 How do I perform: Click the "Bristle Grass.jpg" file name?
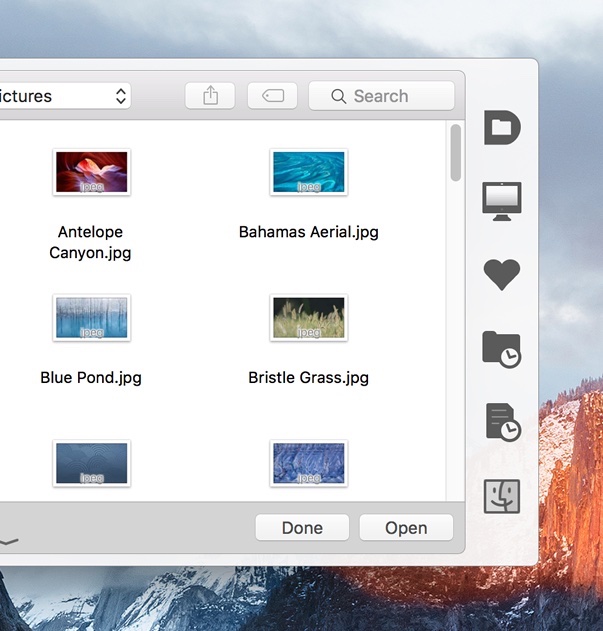(308, 378)
